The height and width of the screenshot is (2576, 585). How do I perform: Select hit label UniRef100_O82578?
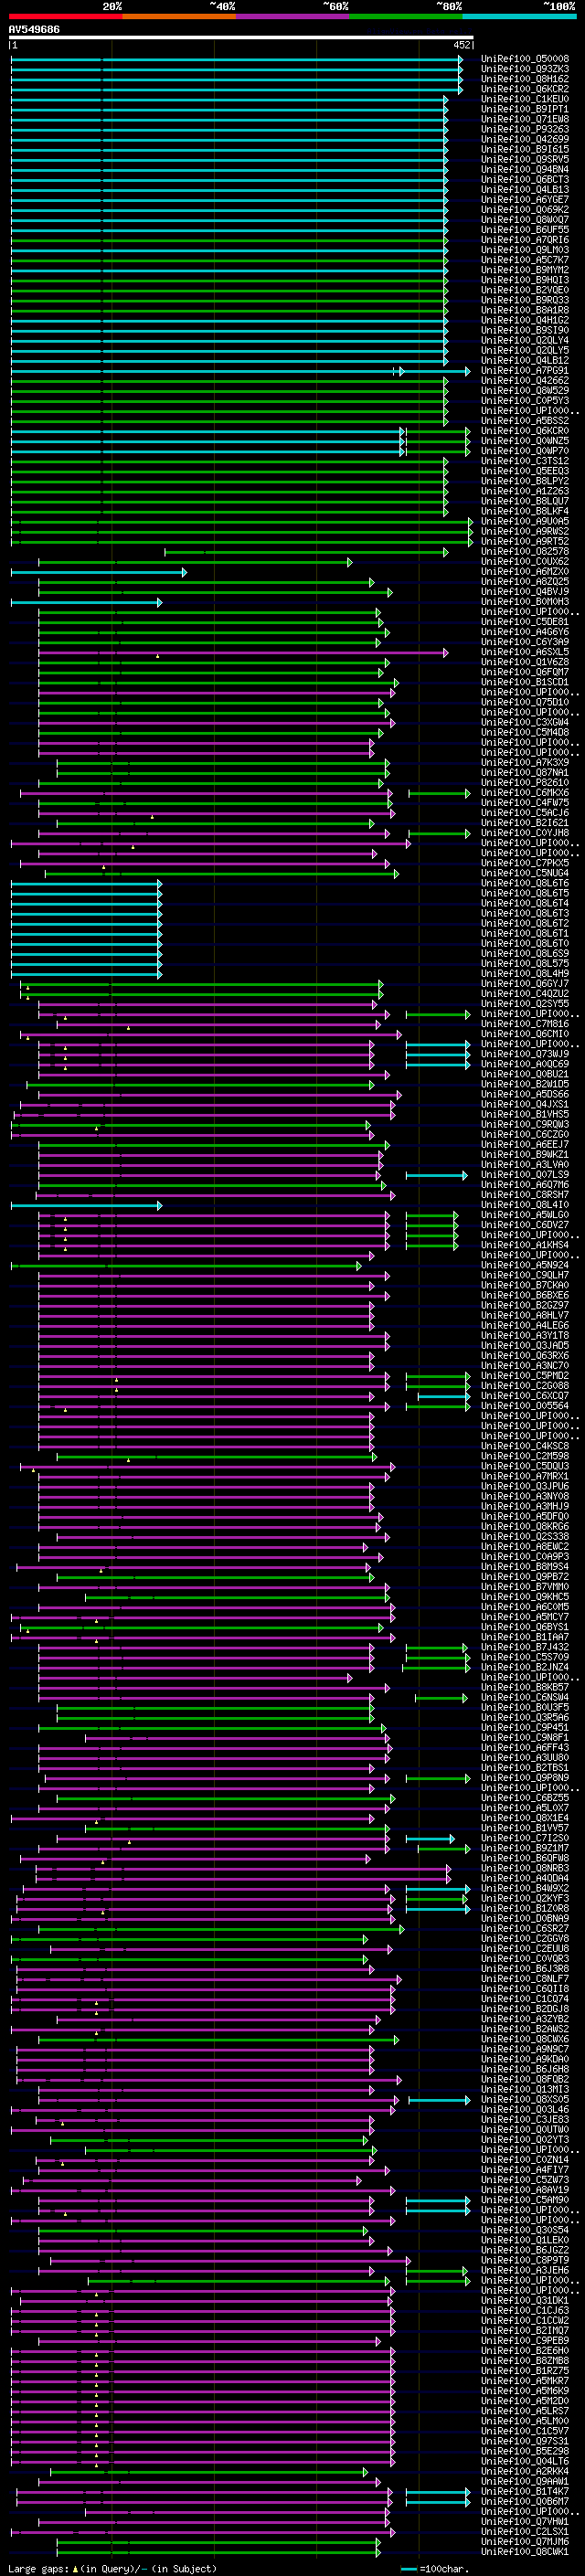coord(524,552)
